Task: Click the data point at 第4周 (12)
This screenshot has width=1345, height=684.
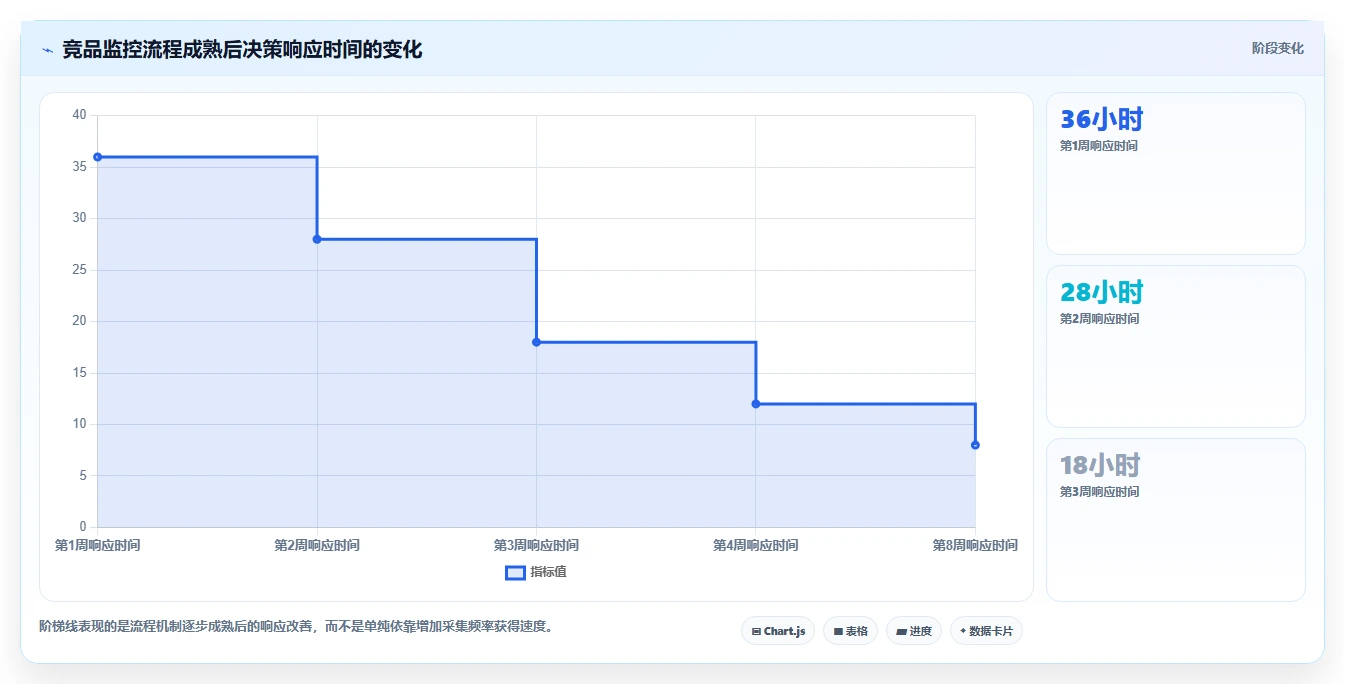Action: pos(755,404)
